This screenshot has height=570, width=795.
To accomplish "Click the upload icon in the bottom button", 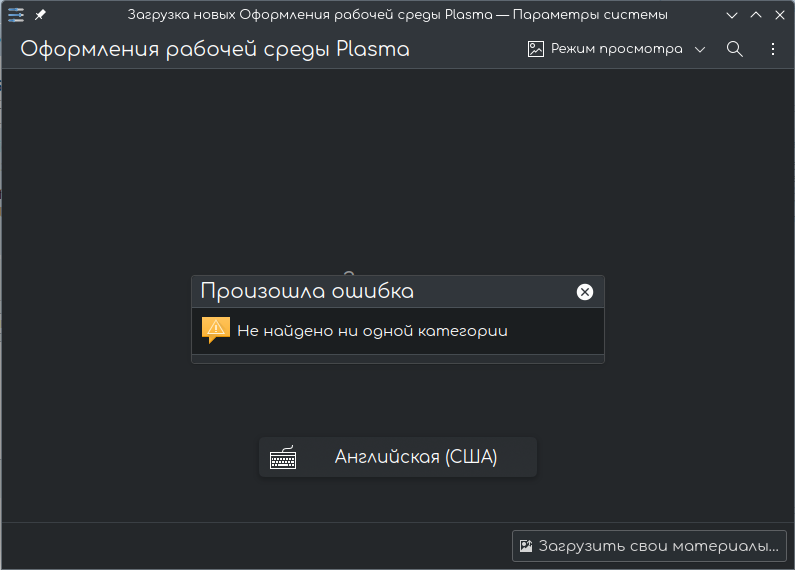I will [x=526, y=546].
